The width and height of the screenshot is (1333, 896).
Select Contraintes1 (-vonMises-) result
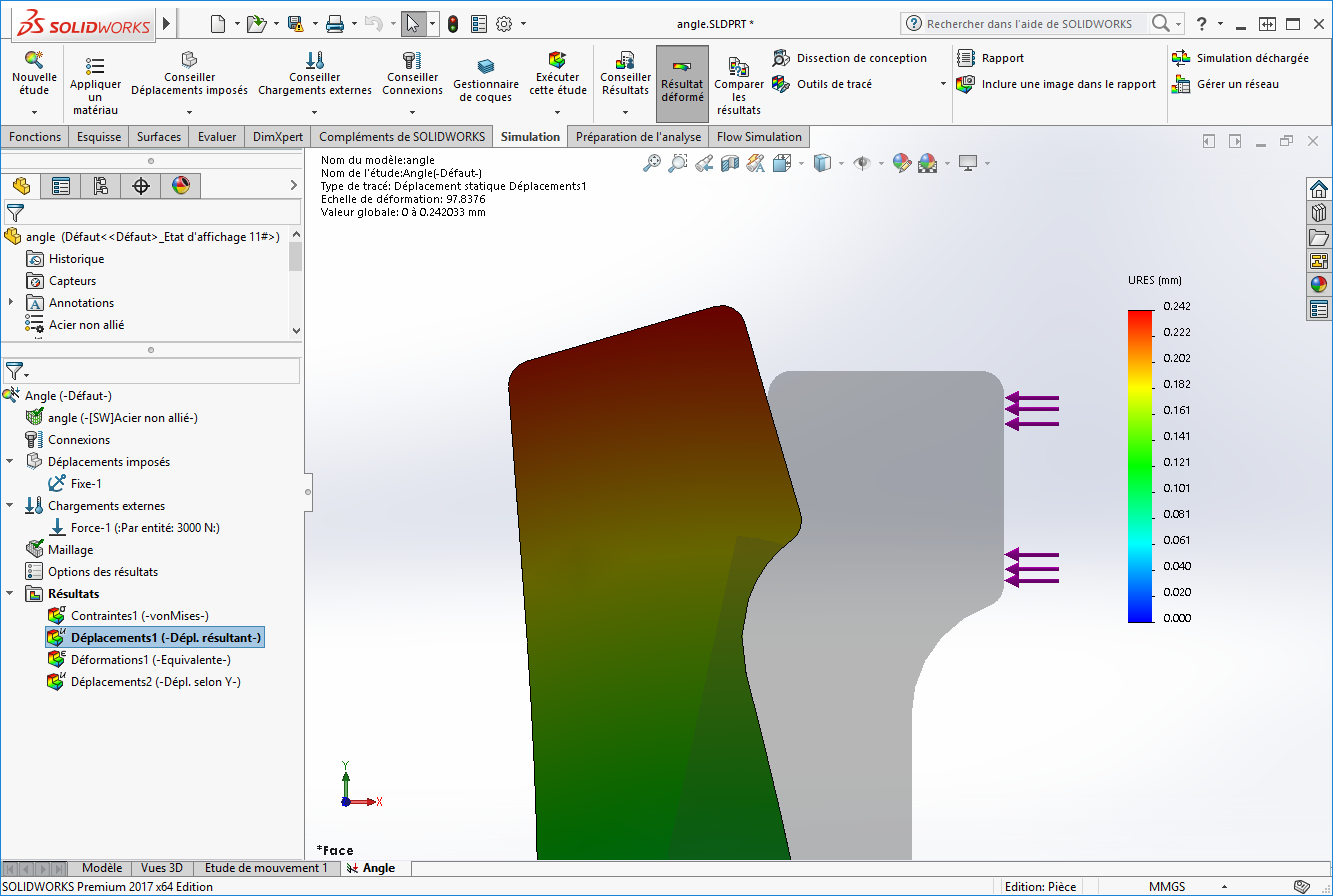click(x=139, y=615)
